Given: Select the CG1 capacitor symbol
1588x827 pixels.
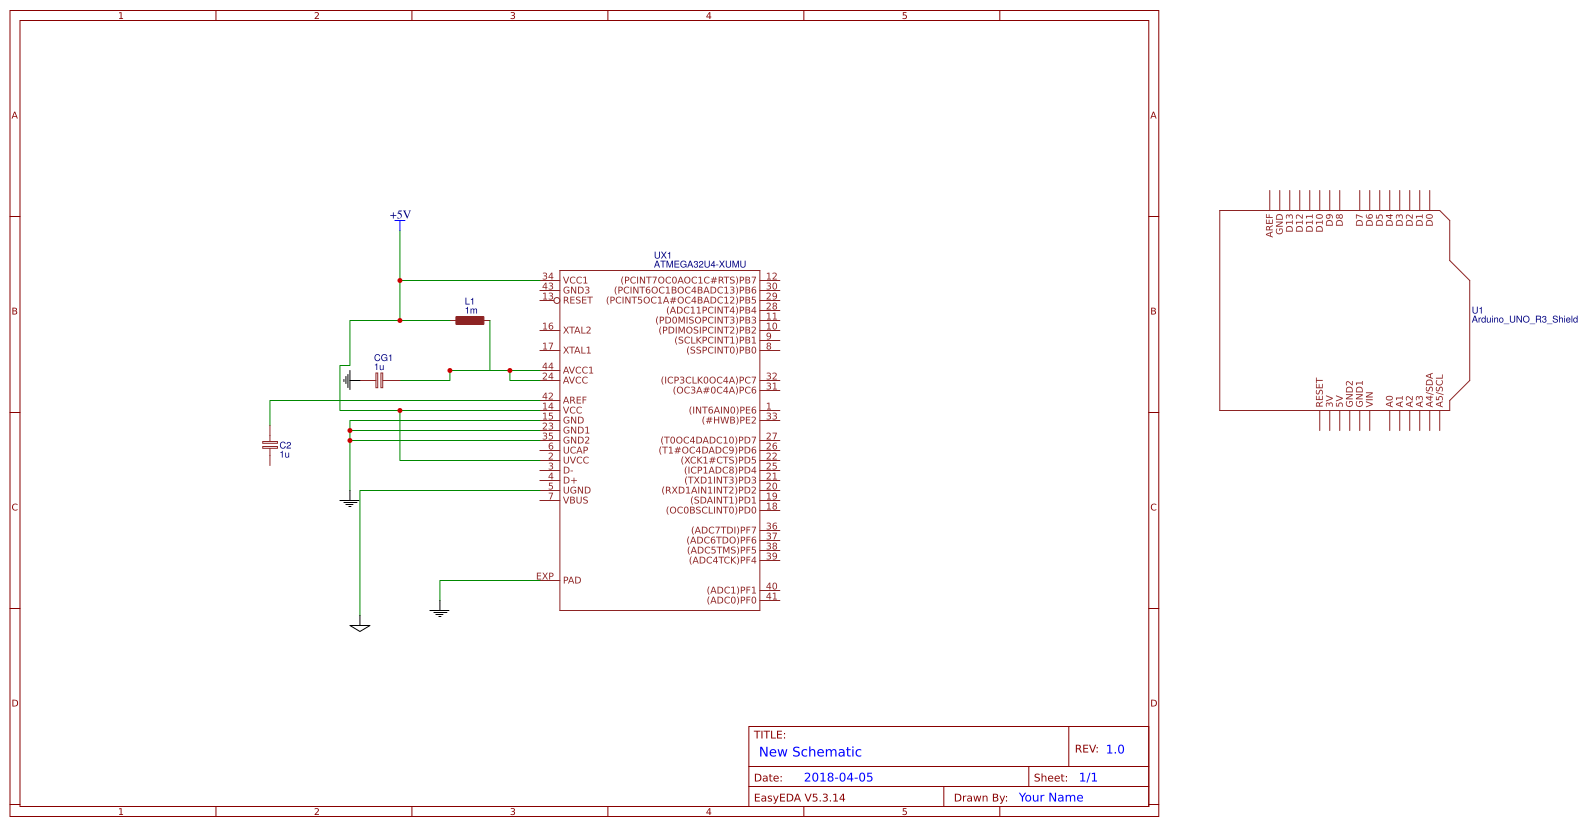Looking at the screenshot, I should coord(379,380).
